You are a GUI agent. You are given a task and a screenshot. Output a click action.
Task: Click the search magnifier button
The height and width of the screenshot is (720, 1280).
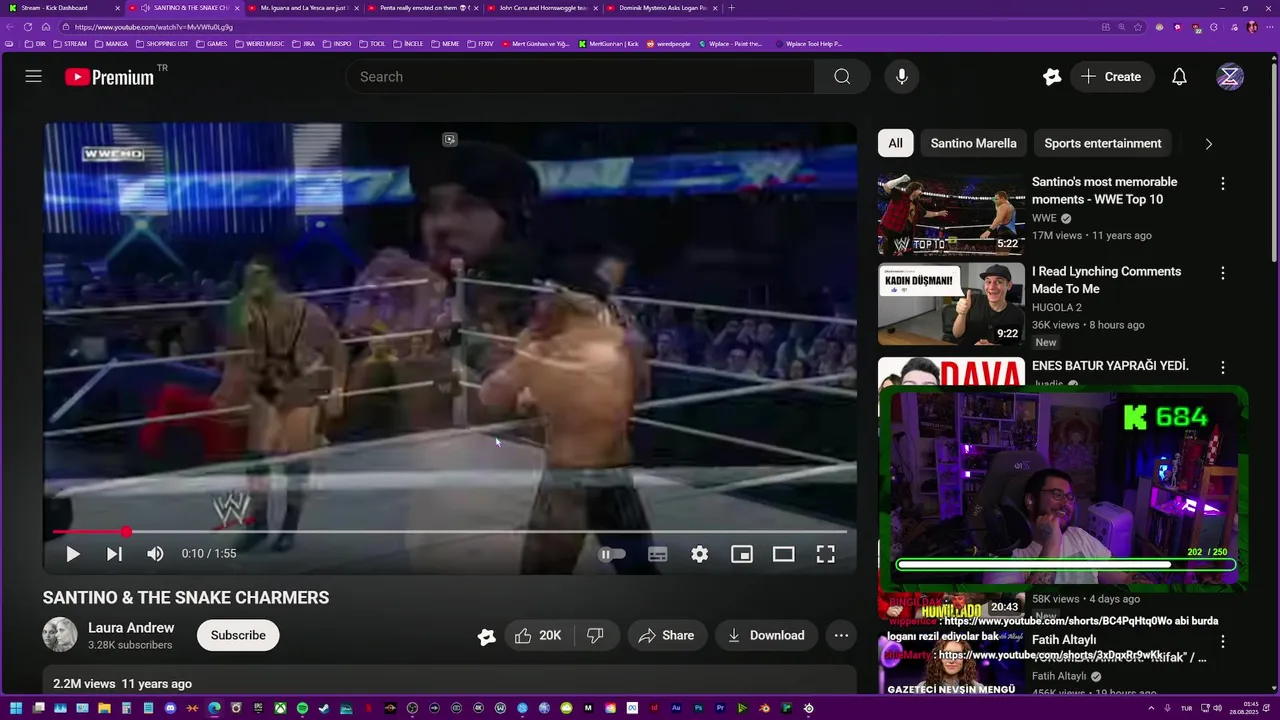click(x=842, y=77)
